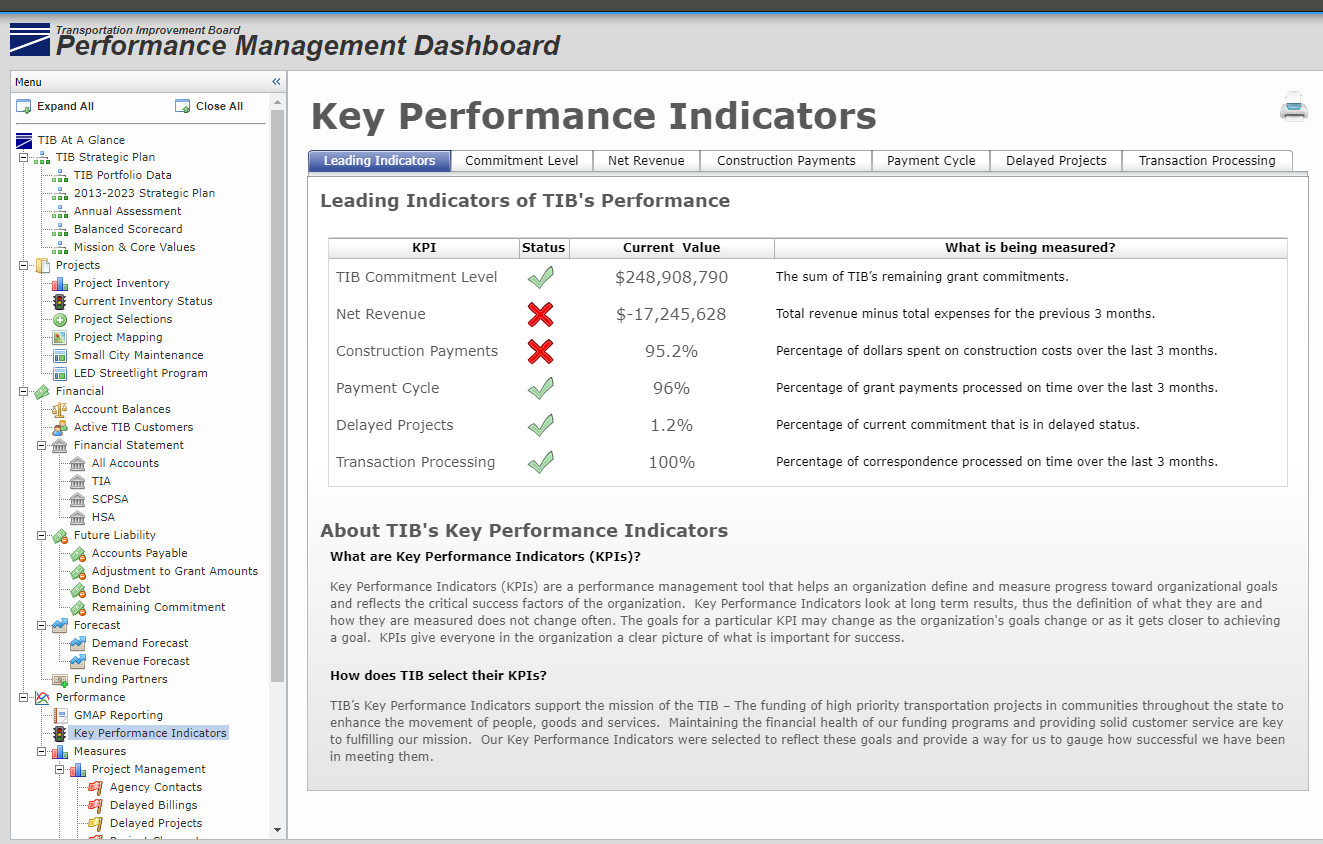
Task: Collapse the Project Management tree node
Action: coord(59,769)
